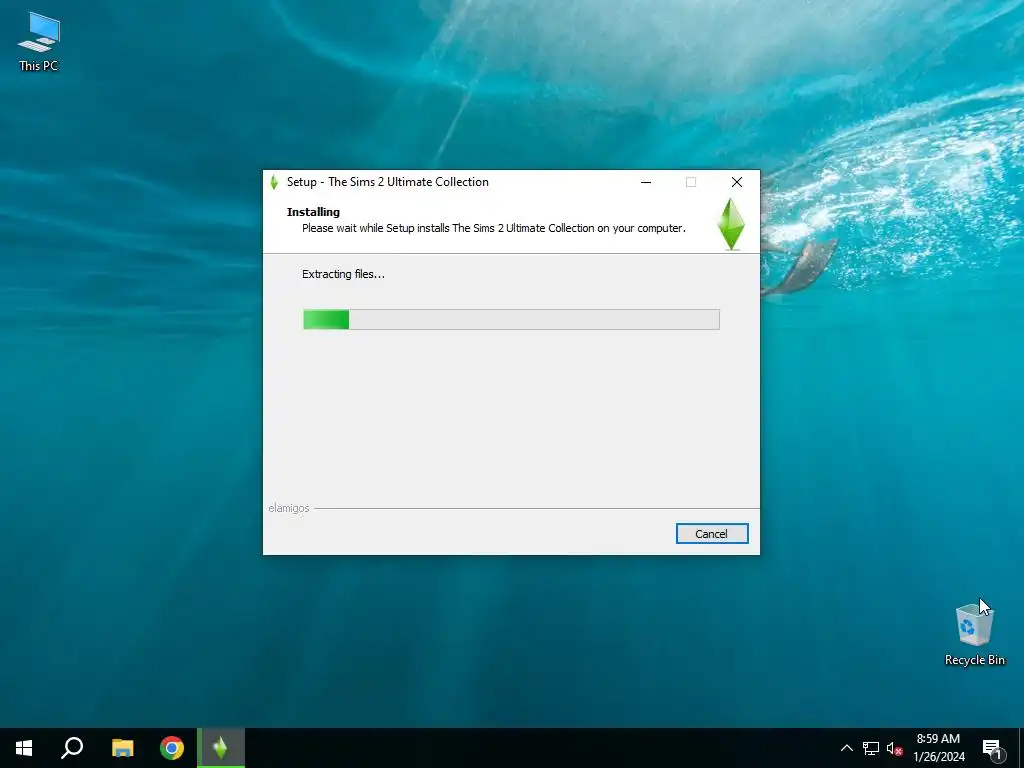
Task: Launch Google Chrome from taskbar
Action: click(172, 748)
